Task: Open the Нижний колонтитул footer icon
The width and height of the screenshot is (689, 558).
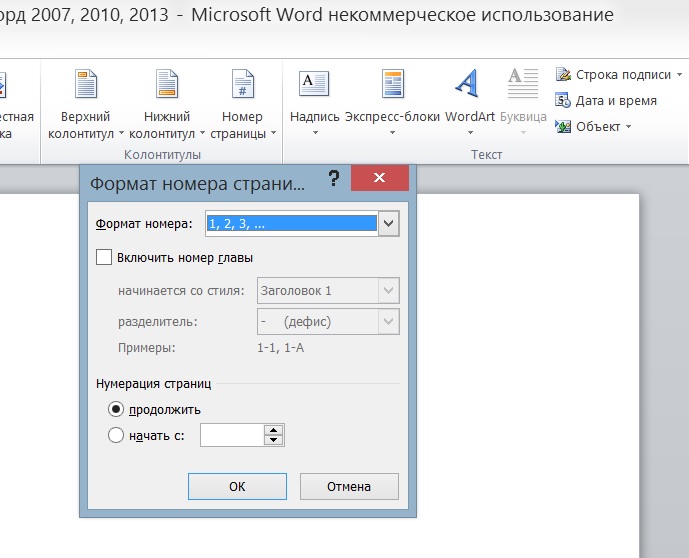Action: click(x=167, y=83)
